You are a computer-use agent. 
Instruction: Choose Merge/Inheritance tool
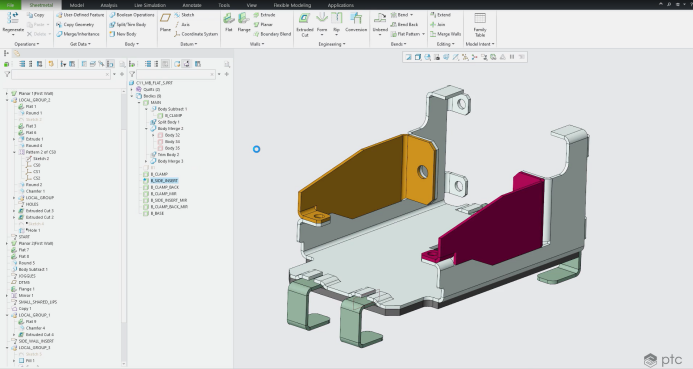pyautogui.click(x=78, y=34)
